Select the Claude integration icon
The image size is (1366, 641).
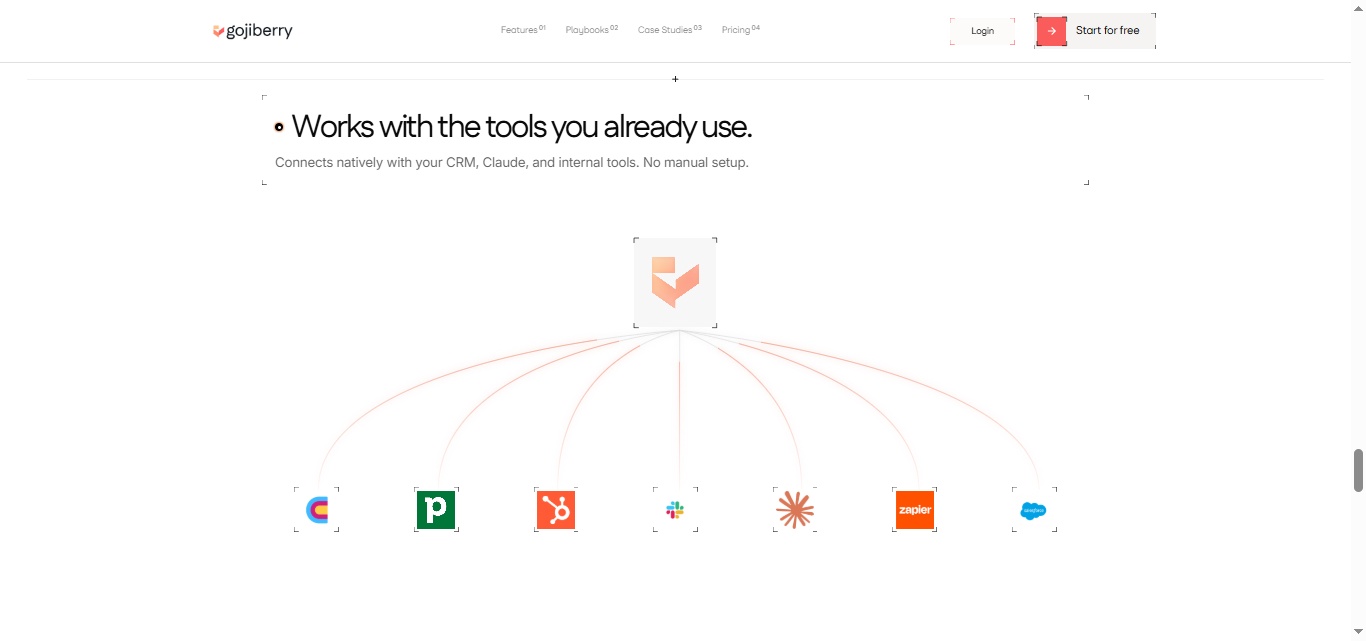pyautogui.click(x=795, y=510)
